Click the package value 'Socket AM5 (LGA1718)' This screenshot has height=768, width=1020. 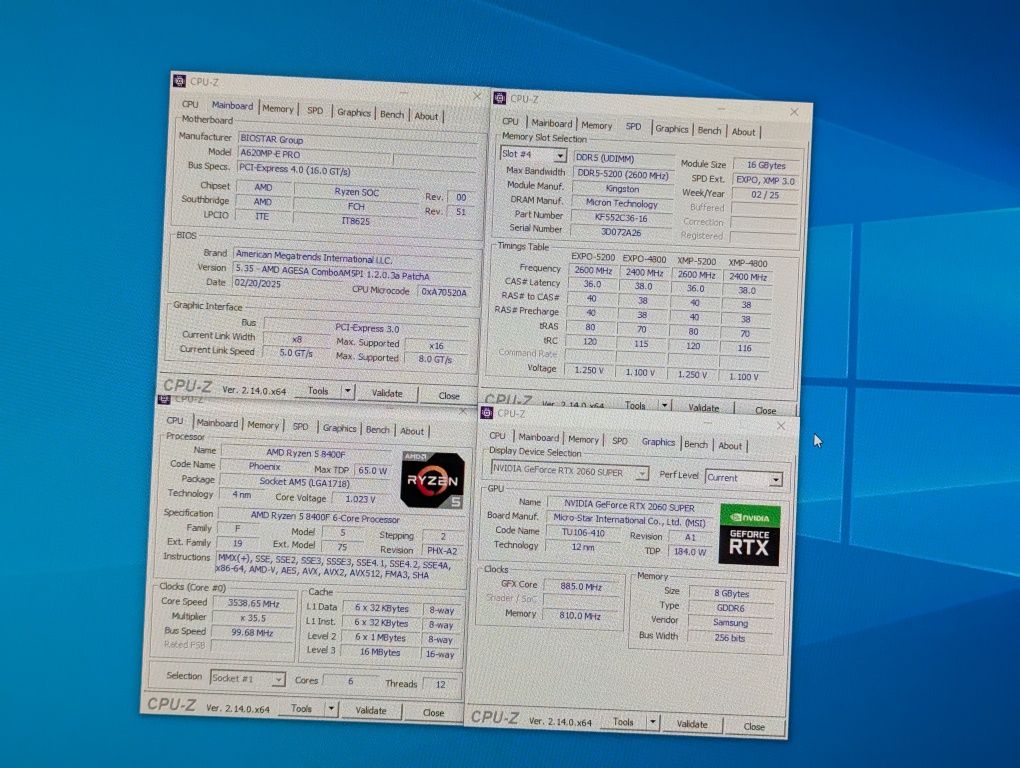304,483
